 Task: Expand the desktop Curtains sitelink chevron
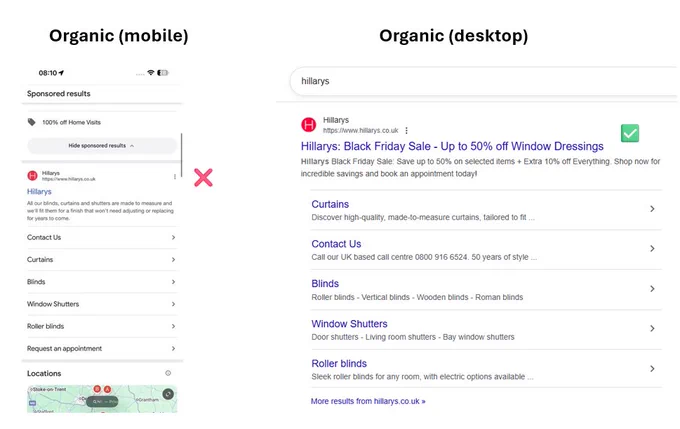[x=652, y=209]
